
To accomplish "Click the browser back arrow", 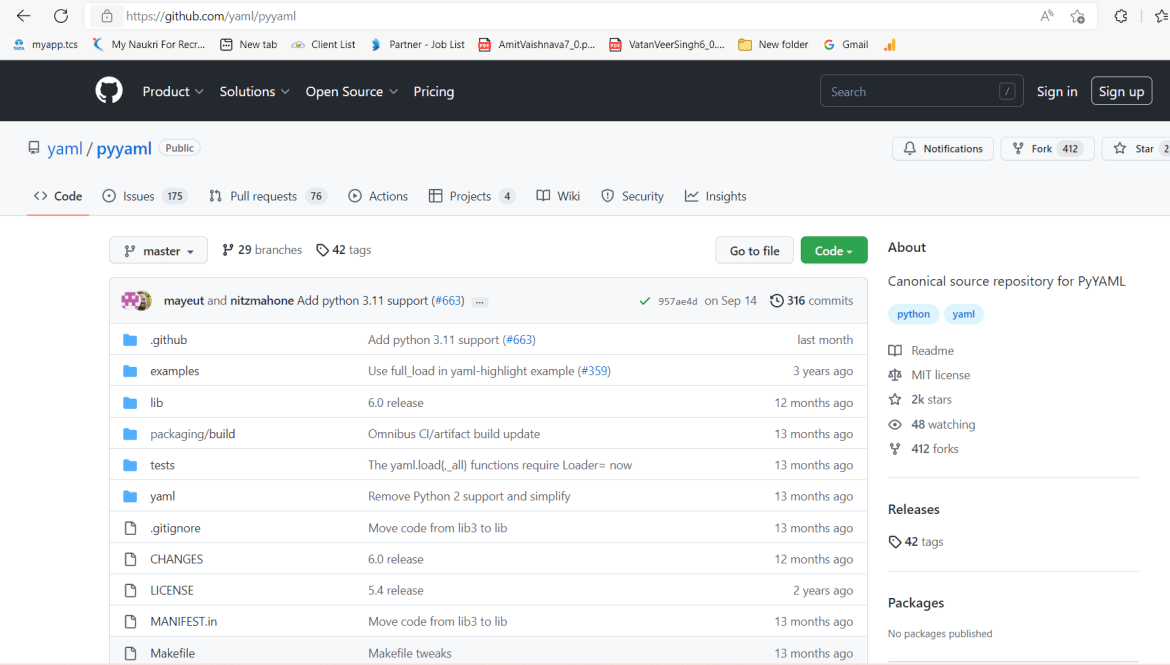I will click(x=24, y=16).
